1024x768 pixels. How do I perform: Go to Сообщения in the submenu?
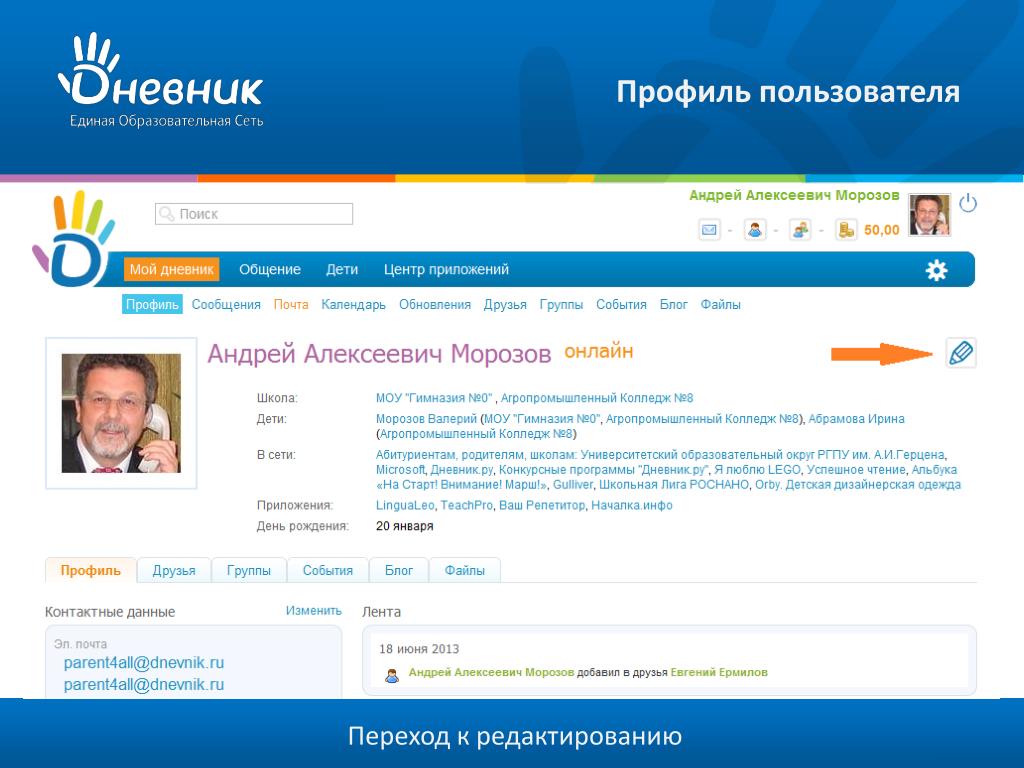point(226,304)
